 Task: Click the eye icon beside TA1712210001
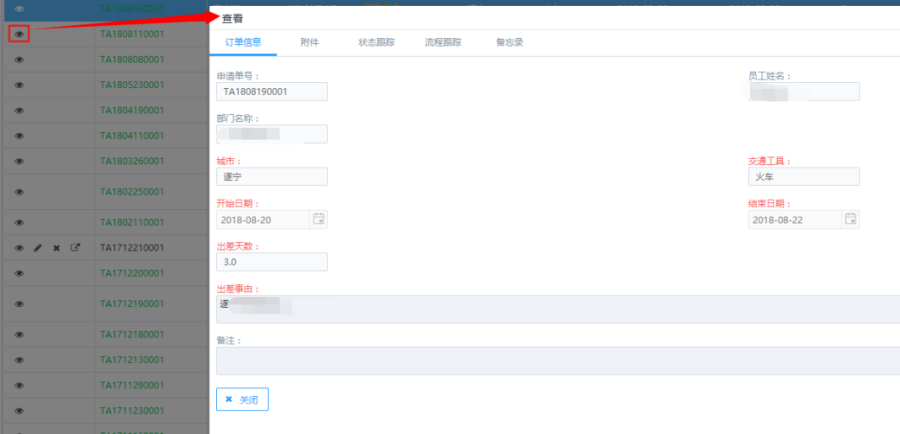tap(19, 247)
